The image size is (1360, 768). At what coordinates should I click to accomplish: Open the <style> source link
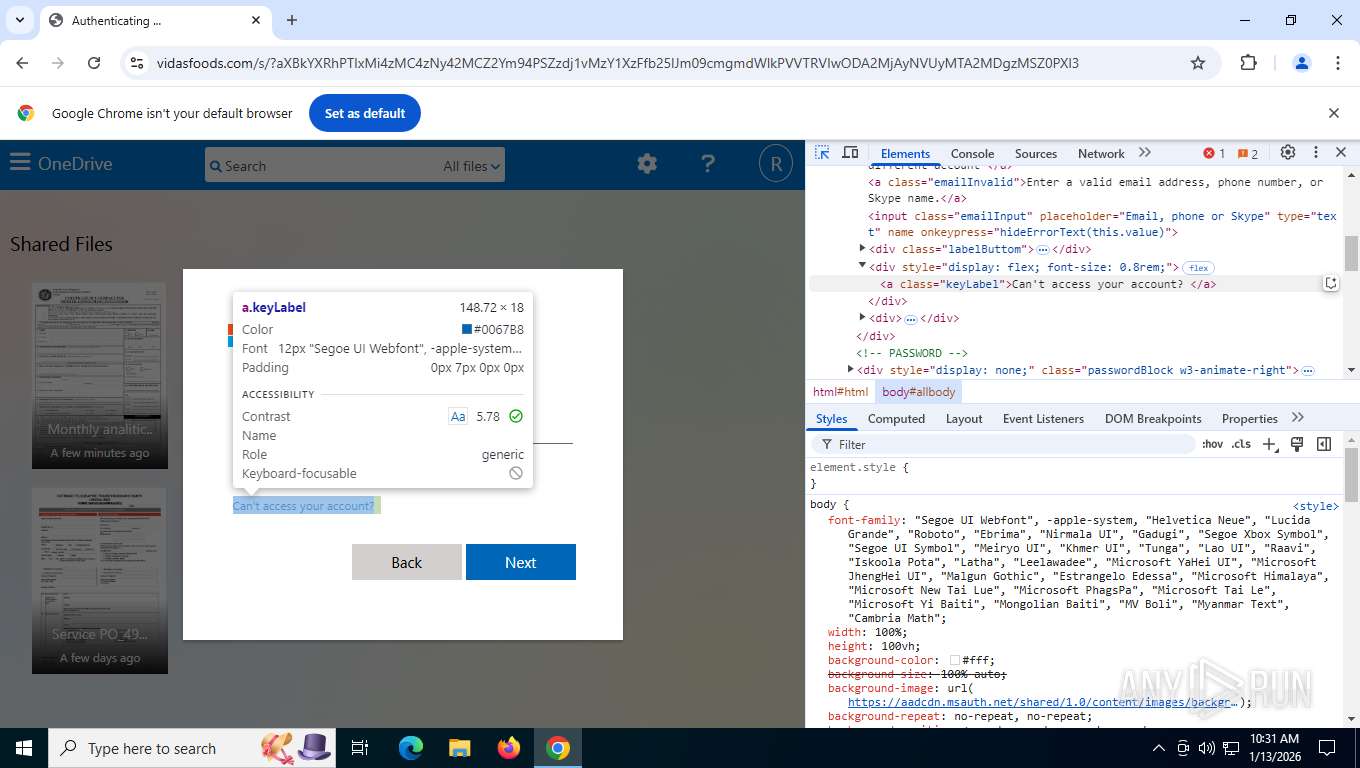tap(1315, 506)
